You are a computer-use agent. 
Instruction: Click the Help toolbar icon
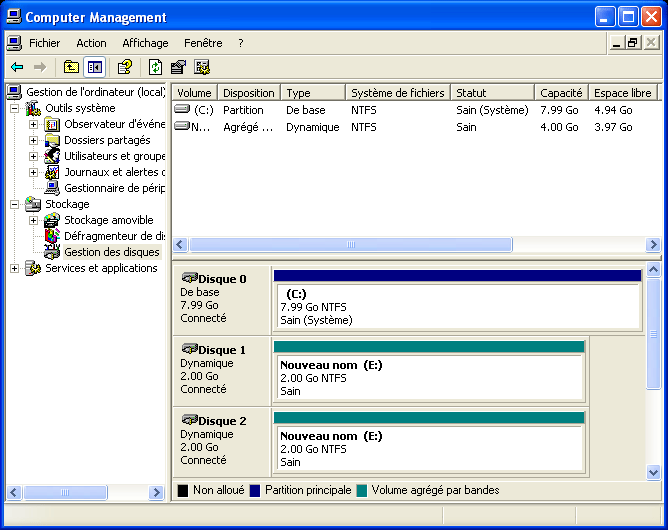point(125,67)
